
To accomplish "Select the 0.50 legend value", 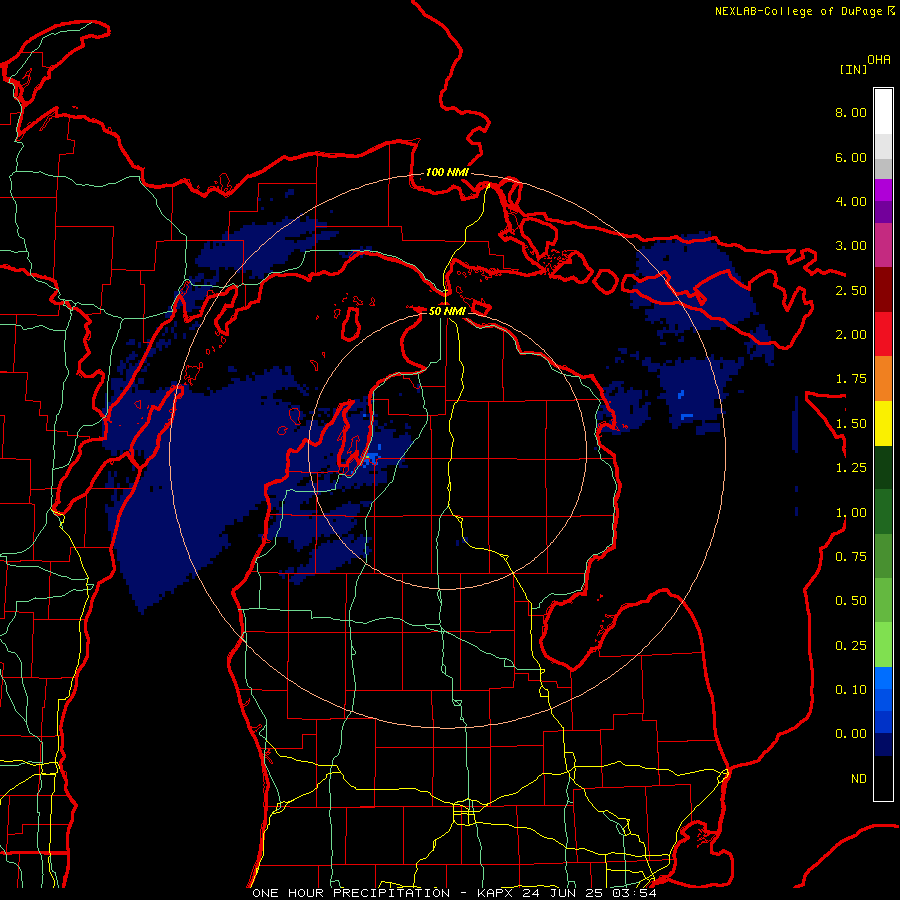I will coord(851,601).
